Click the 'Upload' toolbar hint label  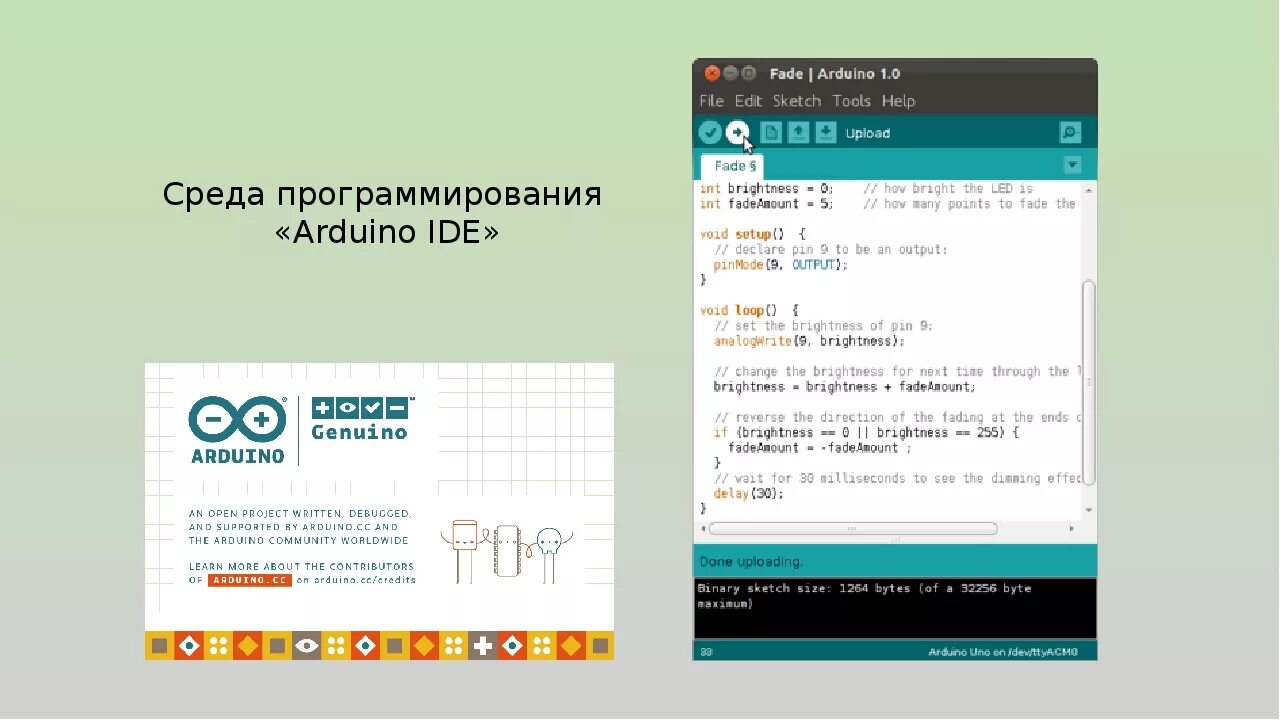click(868, 133)
